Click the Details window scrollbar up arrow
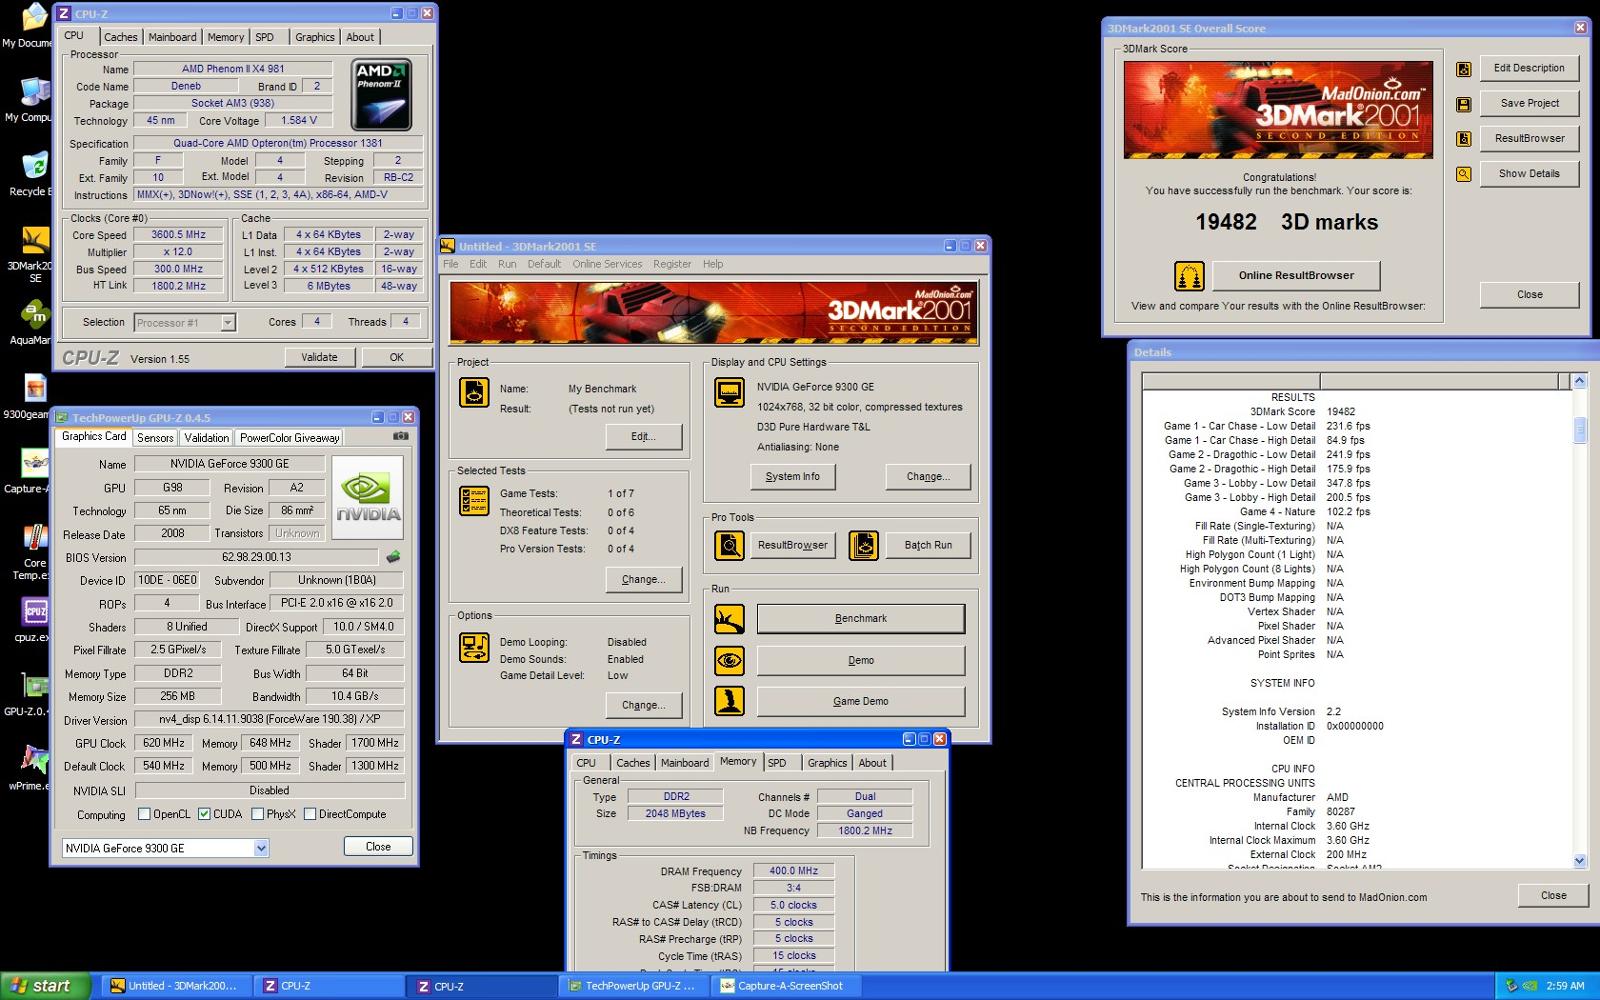Image resolution: width=1600 pixels, height=1000 pixels. 1579,381
